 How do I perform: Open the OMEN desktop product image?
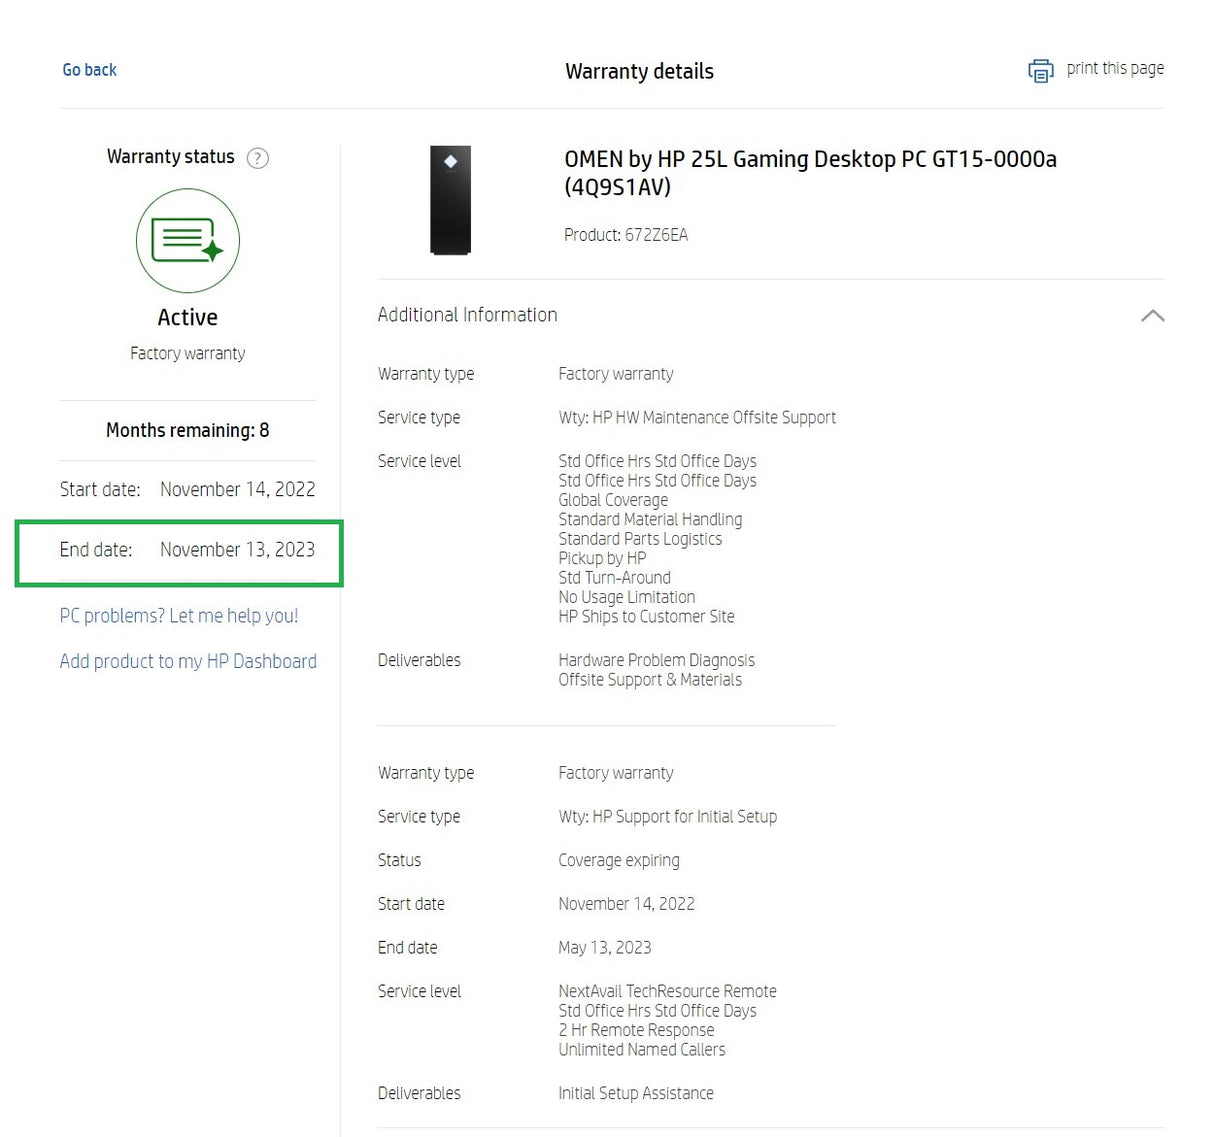[451, 200]
